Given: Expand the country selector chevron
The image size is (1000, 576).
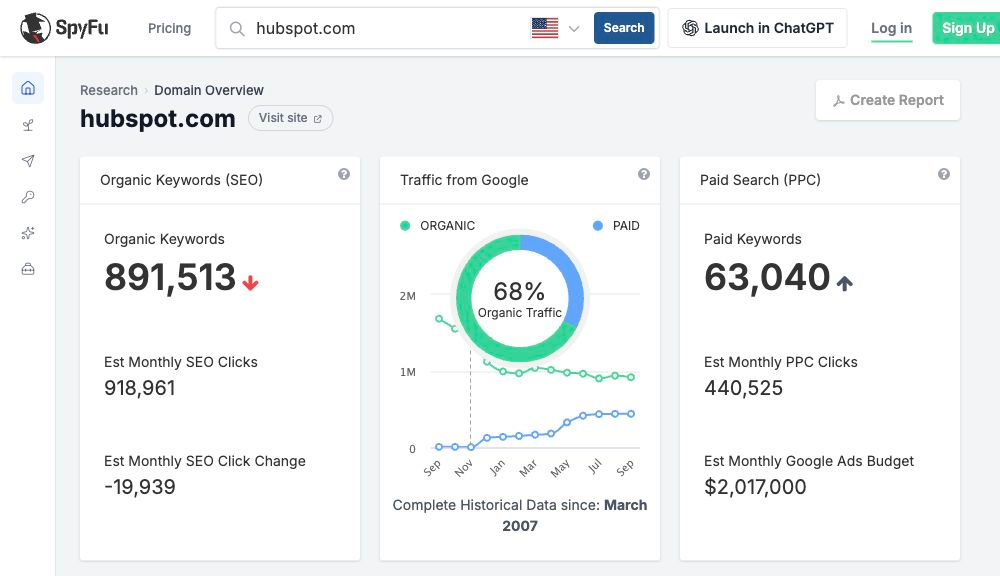Looking at the screenshot, I should point(574,29).
